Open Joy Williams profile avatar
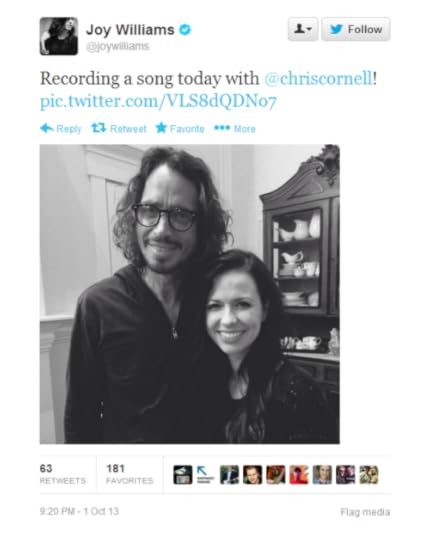This screenshot has height=540, width=430. [x=59, y=36]
